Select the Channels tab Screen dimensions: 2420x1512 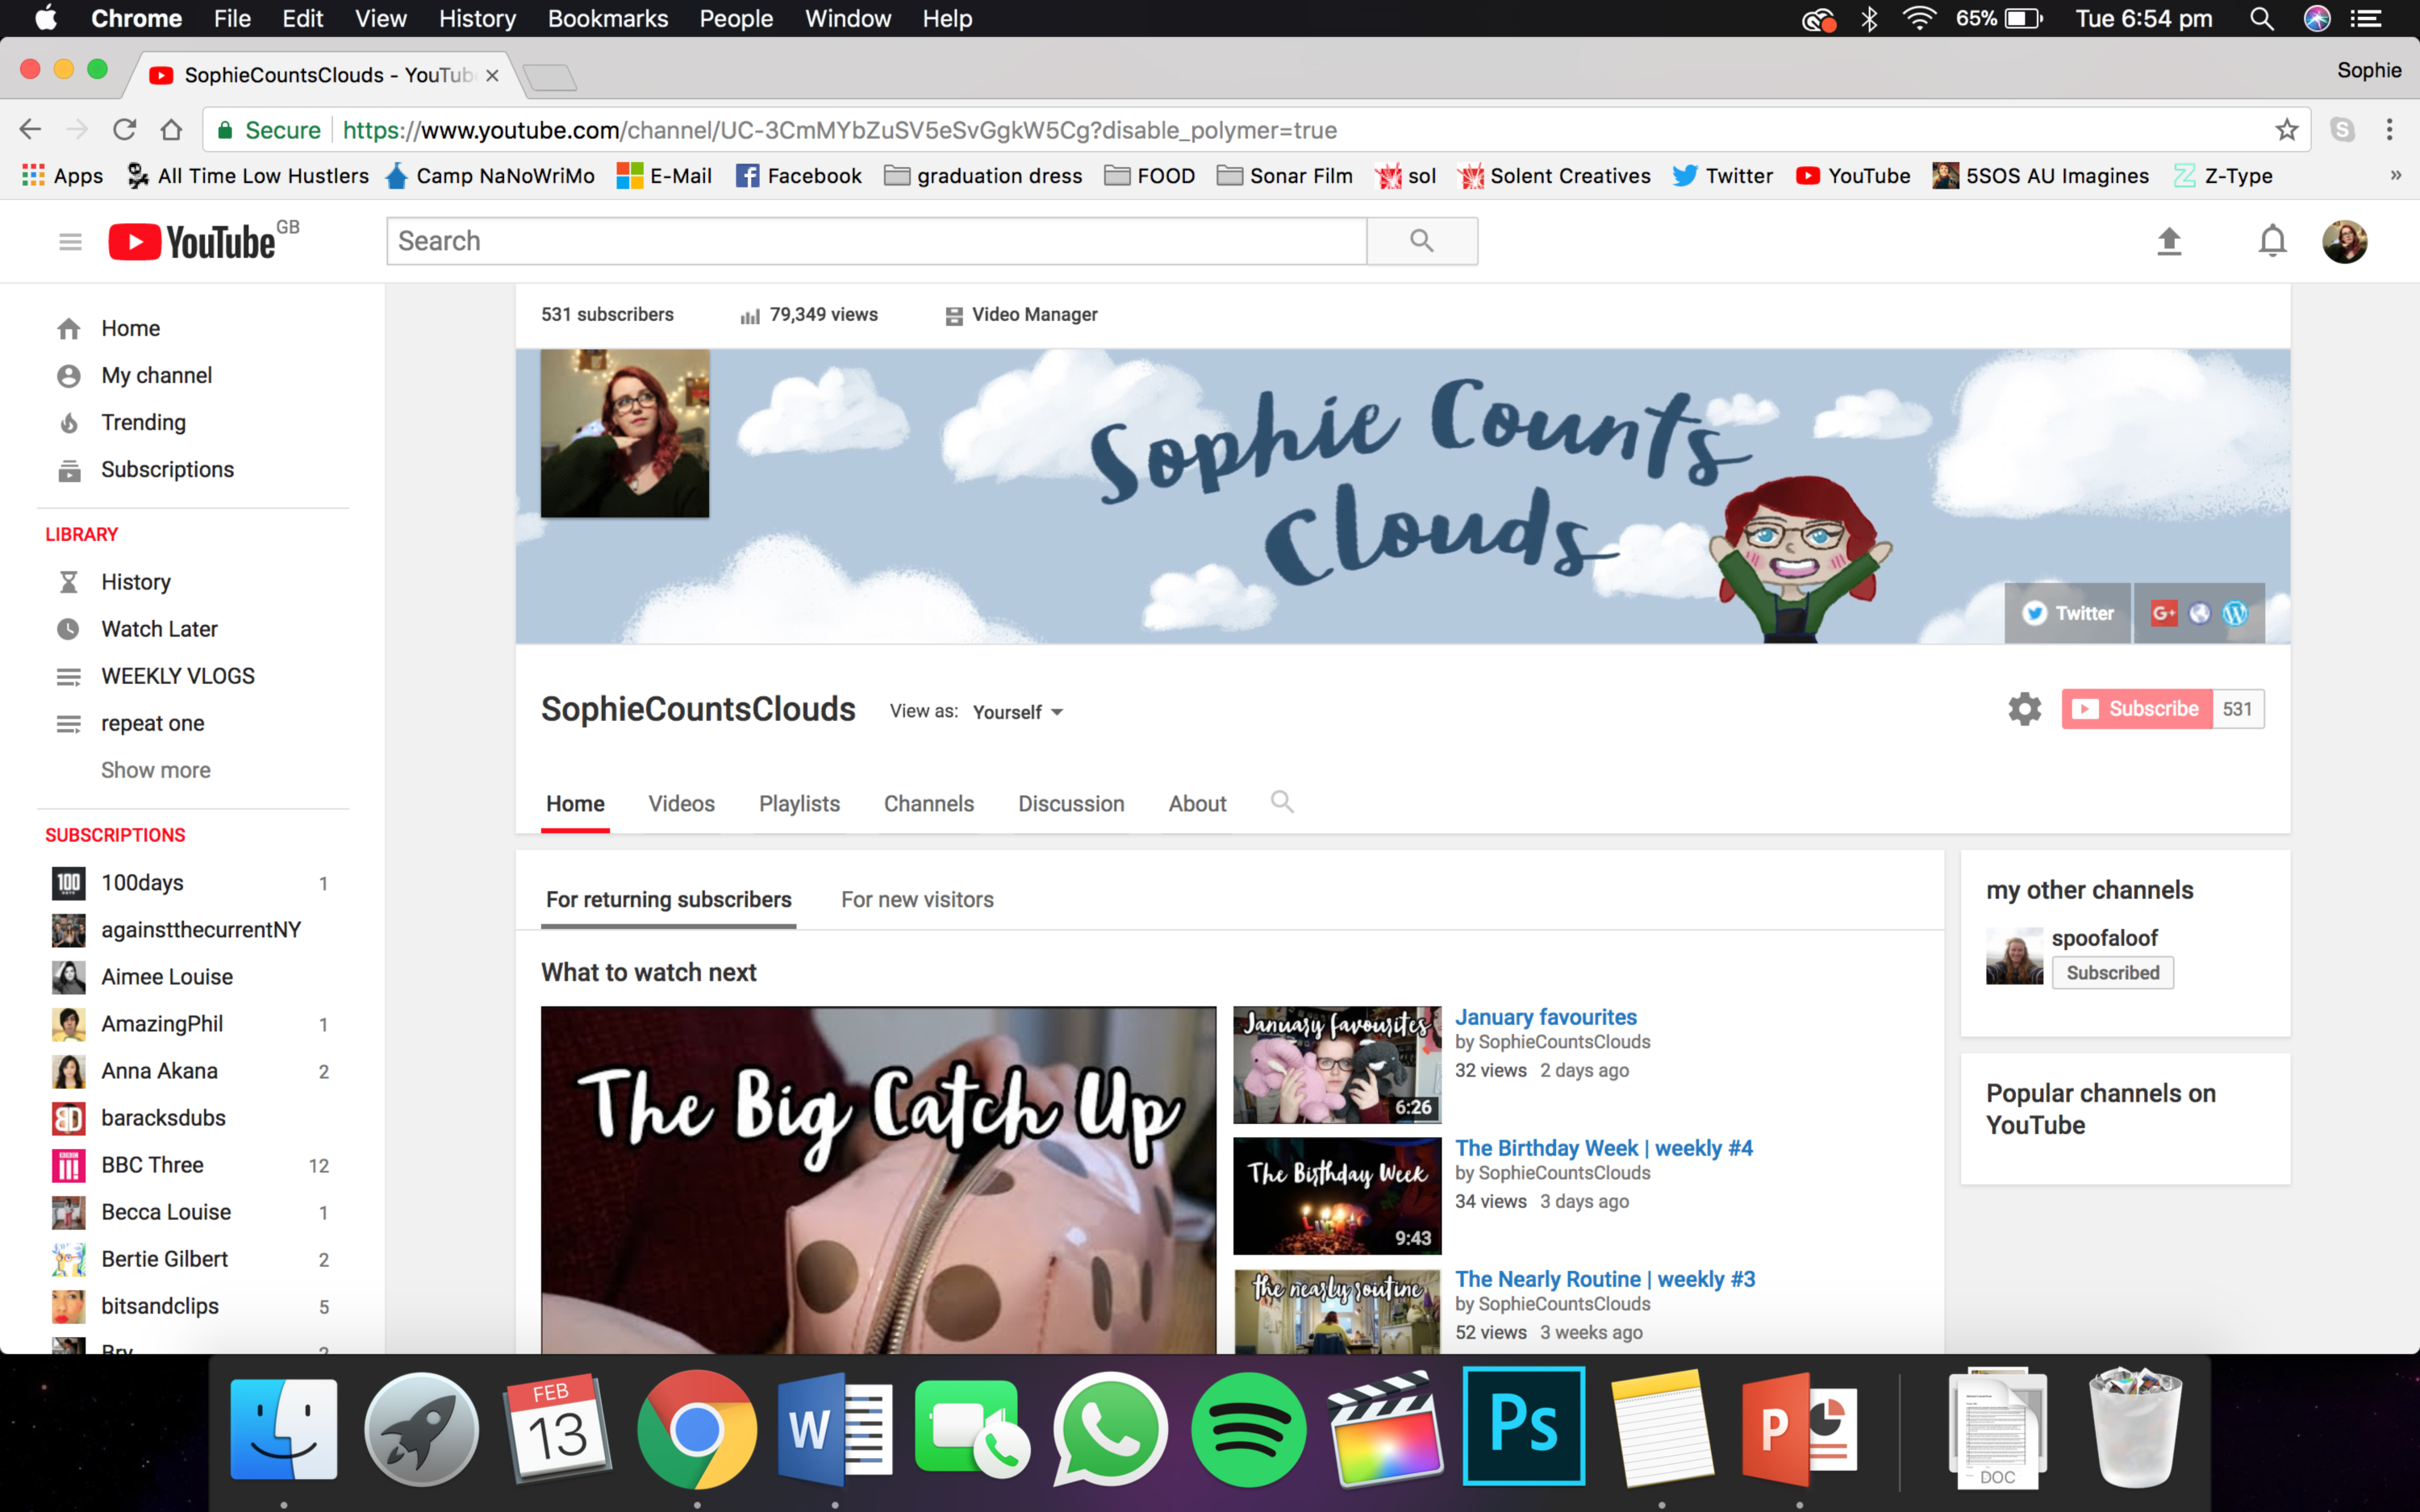click(x=929, y=804)
